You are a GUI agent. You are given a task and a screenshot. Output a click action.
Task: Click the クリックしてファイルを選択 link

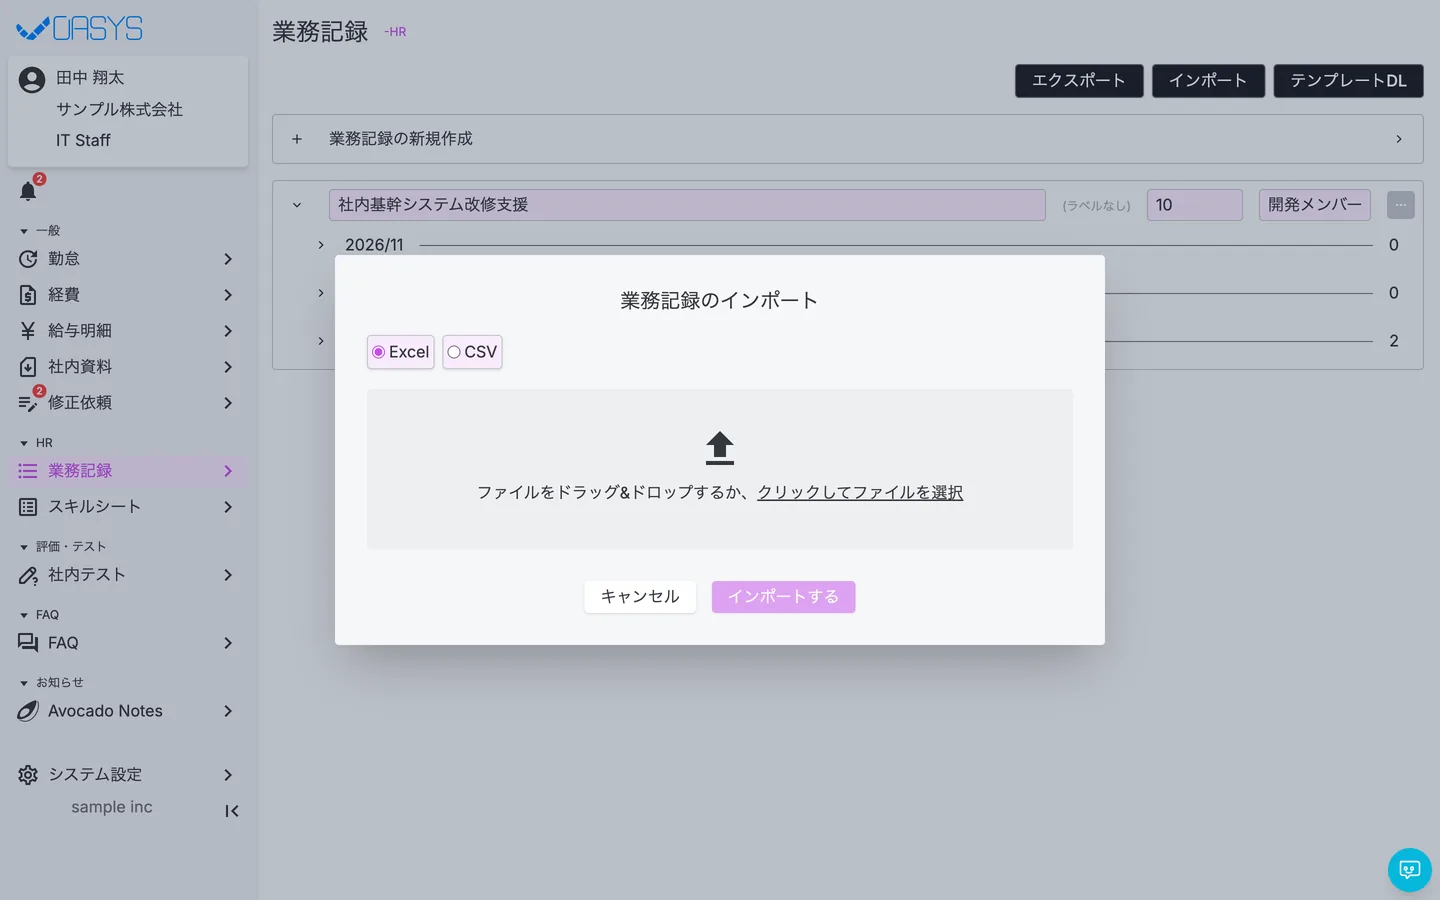(860, 492)
